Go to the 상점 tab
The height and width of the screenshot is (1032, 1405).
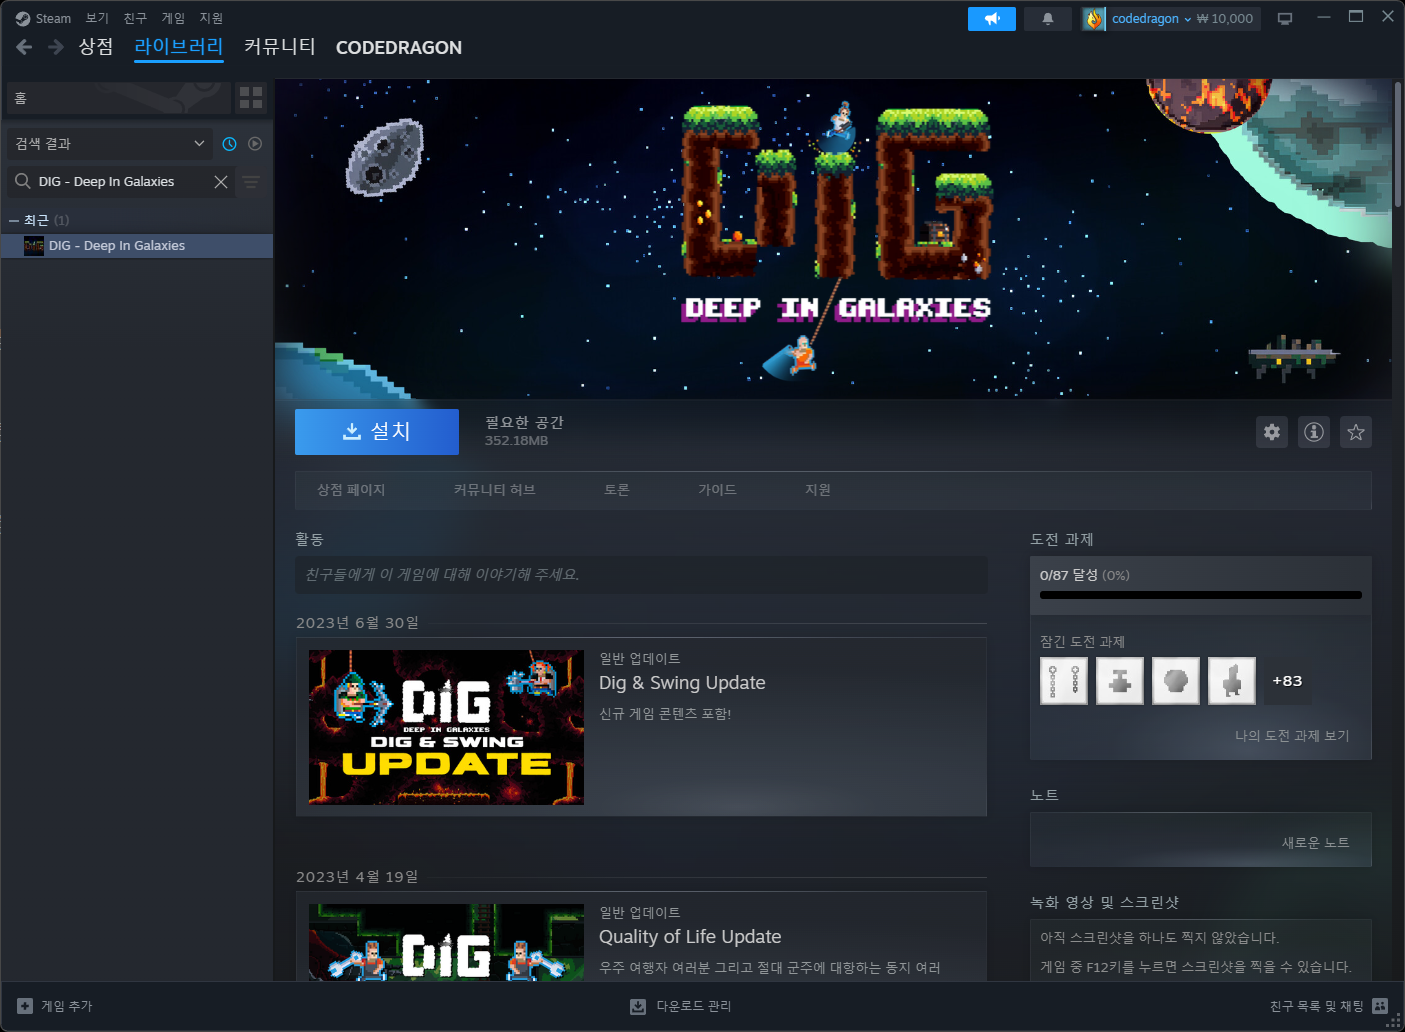(96, 47)
